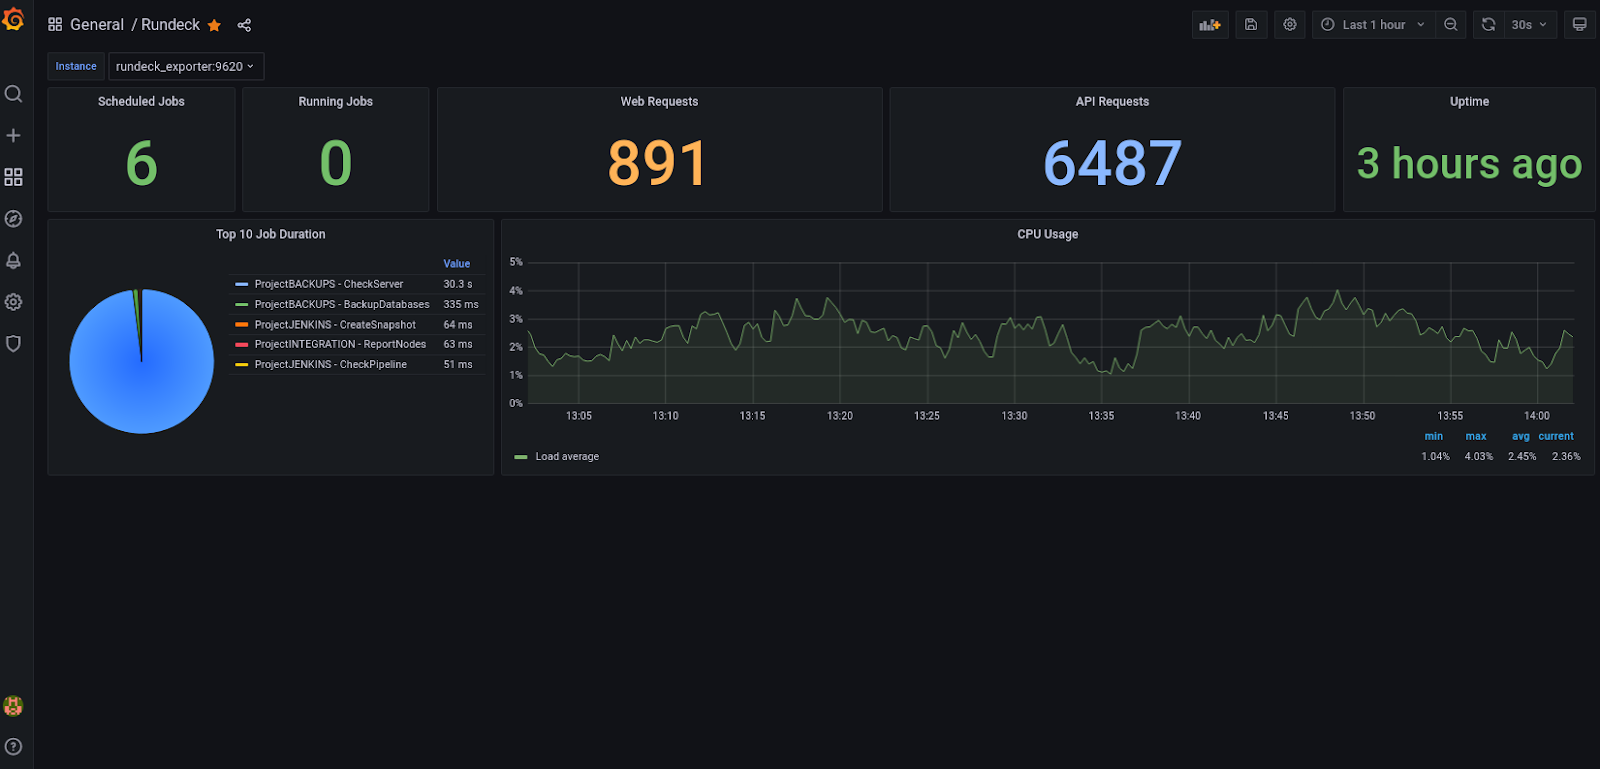Click the General folder breadcrumb link
Viewport: 1600px width, 769px height.
click(97, 25)
